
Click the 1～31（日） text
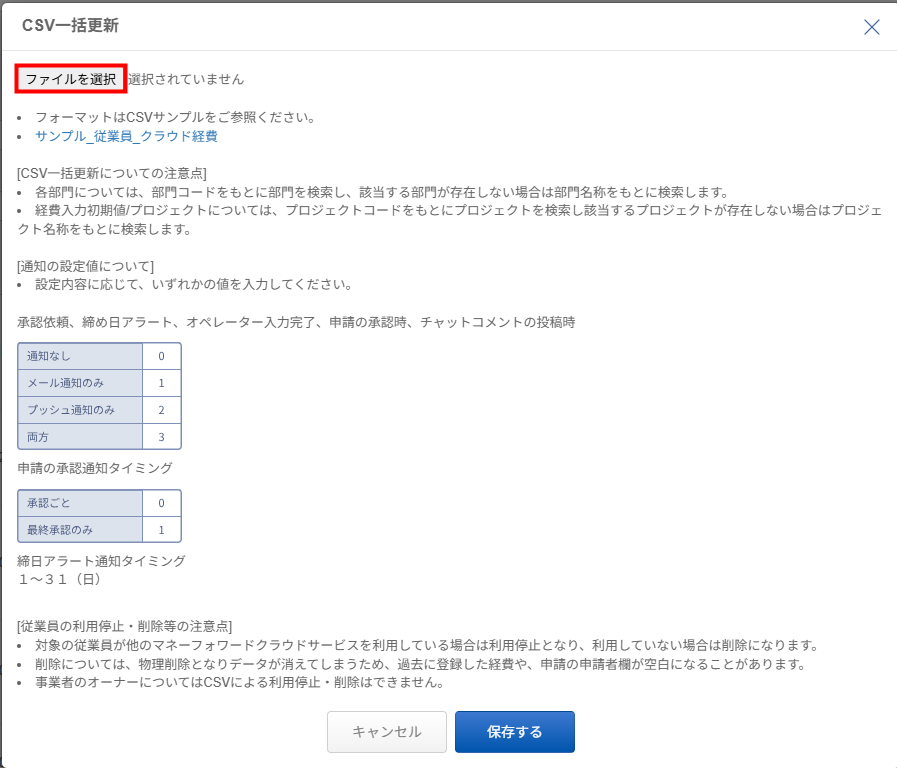(60, 579)
